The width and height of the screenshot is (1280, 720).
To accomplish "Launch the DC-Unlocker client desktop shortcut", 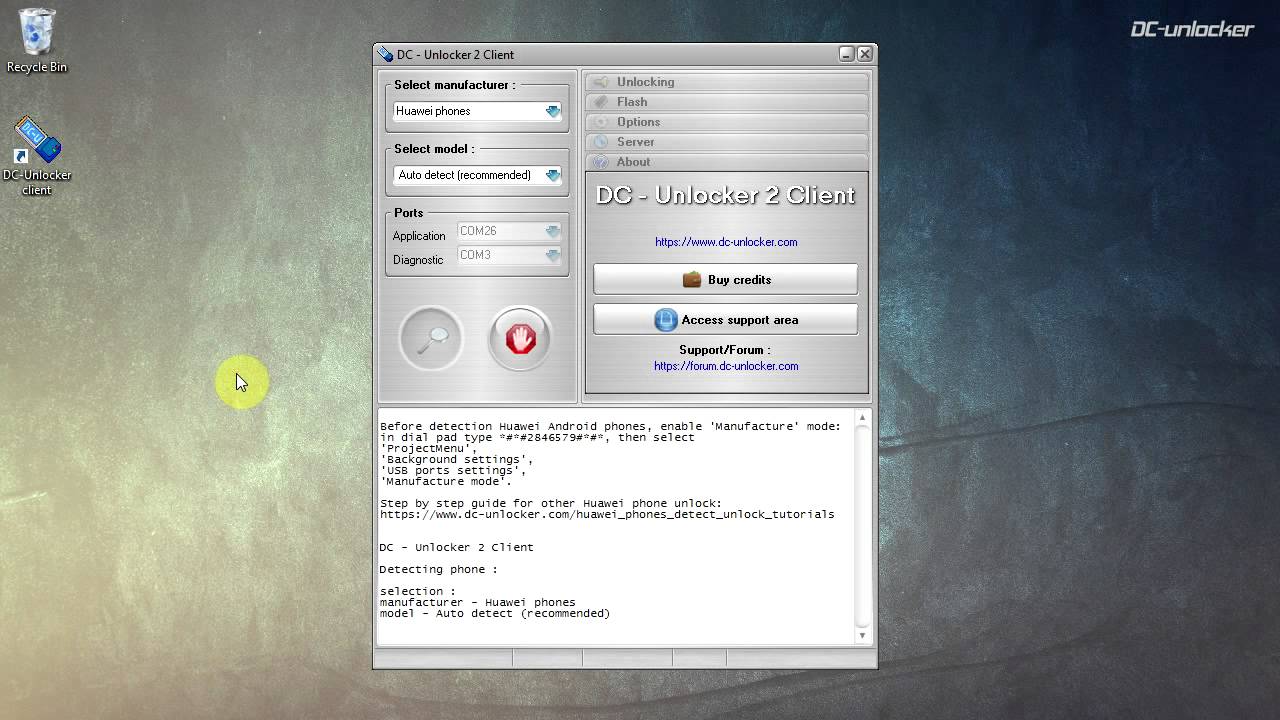I will (x=37, y=157).
